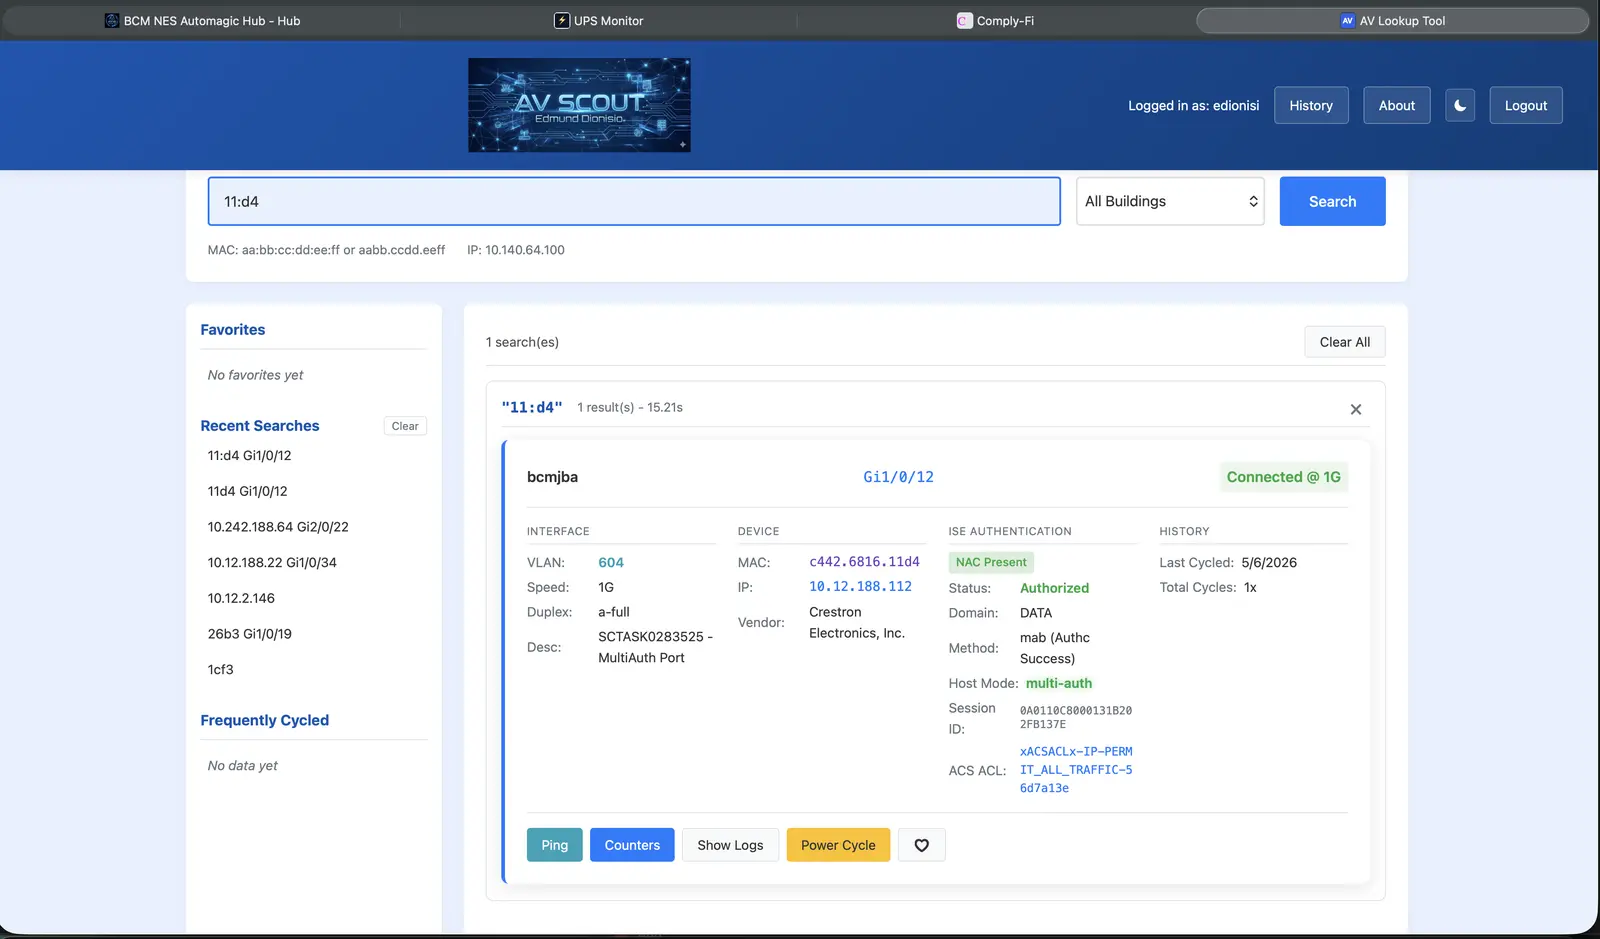Click switch name bcmjba
The width and height of the screenshot is (1600, 939).
click(552, 477)
